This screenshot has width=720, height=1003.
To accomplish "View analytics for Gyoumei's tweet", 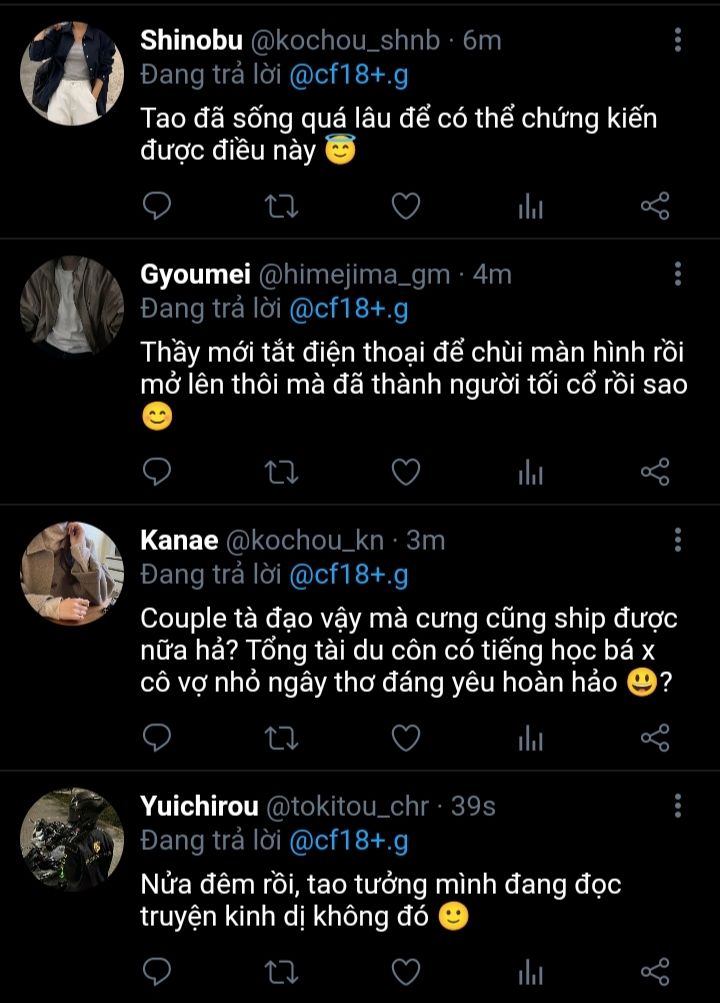I will (x=530, y=472).
